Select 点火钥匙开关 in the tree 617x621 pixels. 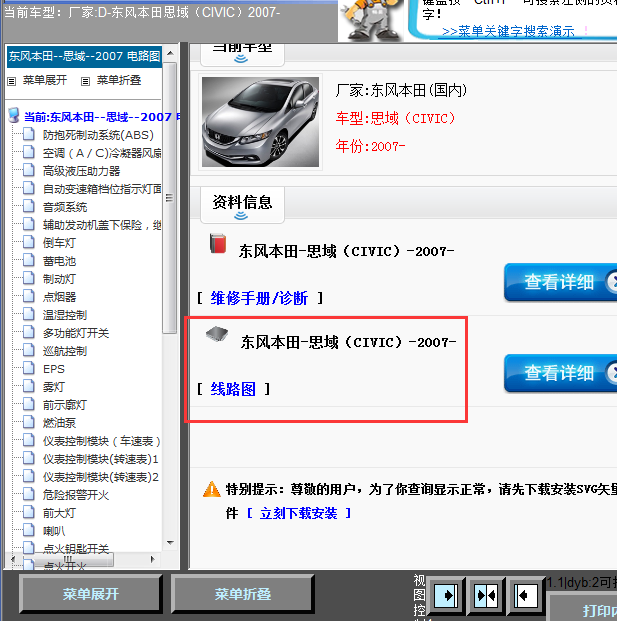[76, 549]
